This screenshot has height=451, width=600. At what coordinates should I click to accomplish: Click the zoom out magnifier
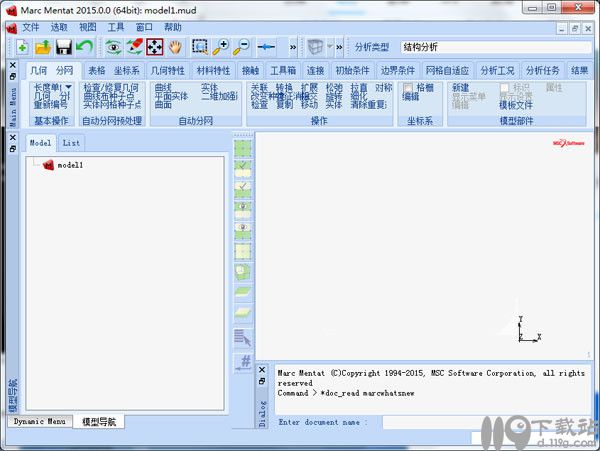[x=241, y=47]
